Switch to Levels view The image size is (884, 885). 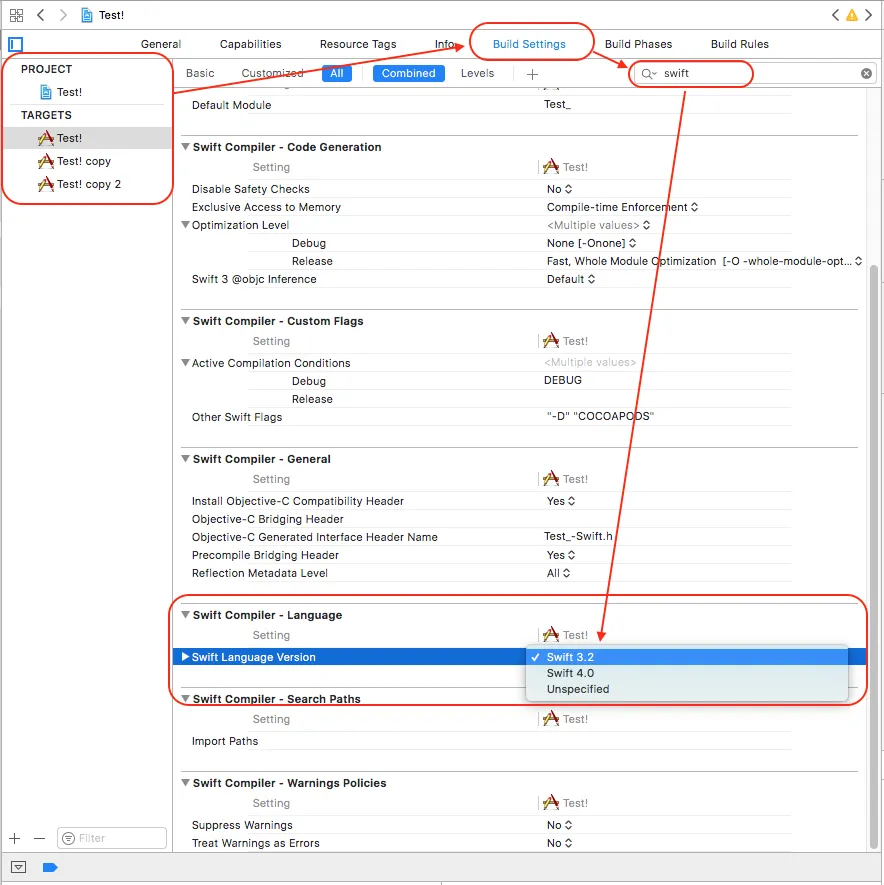click(x=477, y=73)
